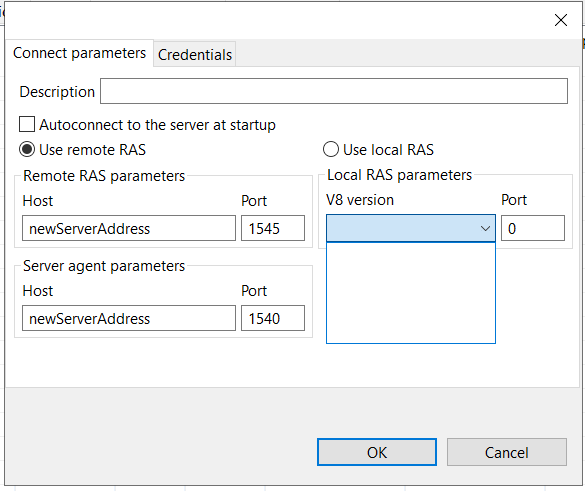Click the Remote RAS Port field showing 1545
585x491 pixels.
[x=273, y=228]
